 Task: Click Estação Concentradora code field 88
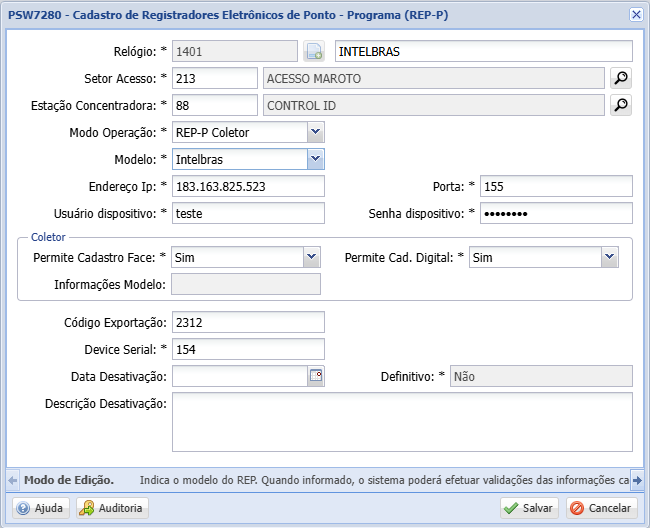pyautogui.click(x=215, y=105)
